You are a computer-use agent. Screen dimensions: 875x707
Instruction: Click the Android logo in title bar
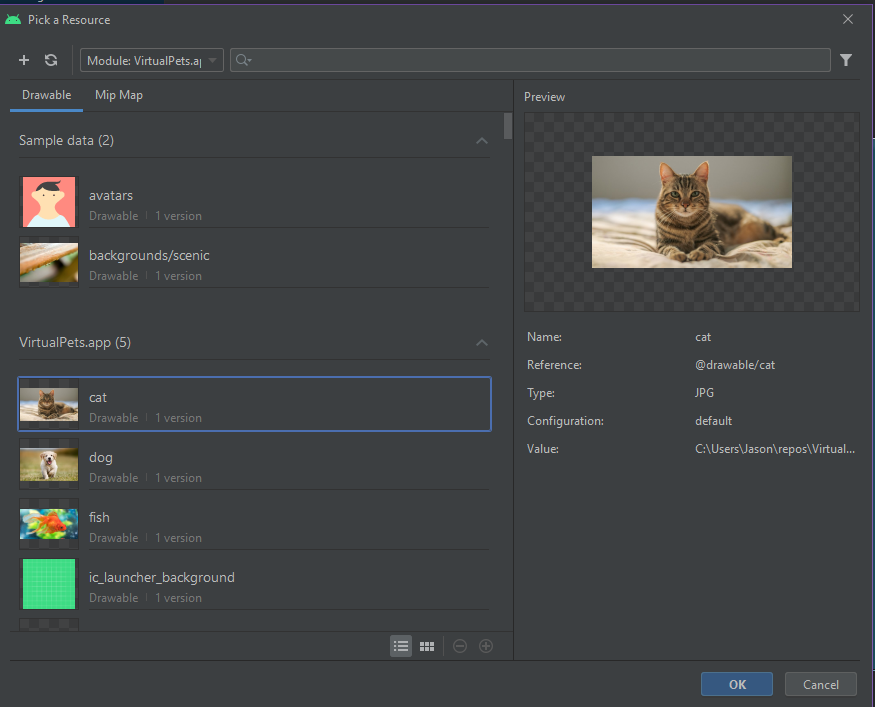coord(13,19)
